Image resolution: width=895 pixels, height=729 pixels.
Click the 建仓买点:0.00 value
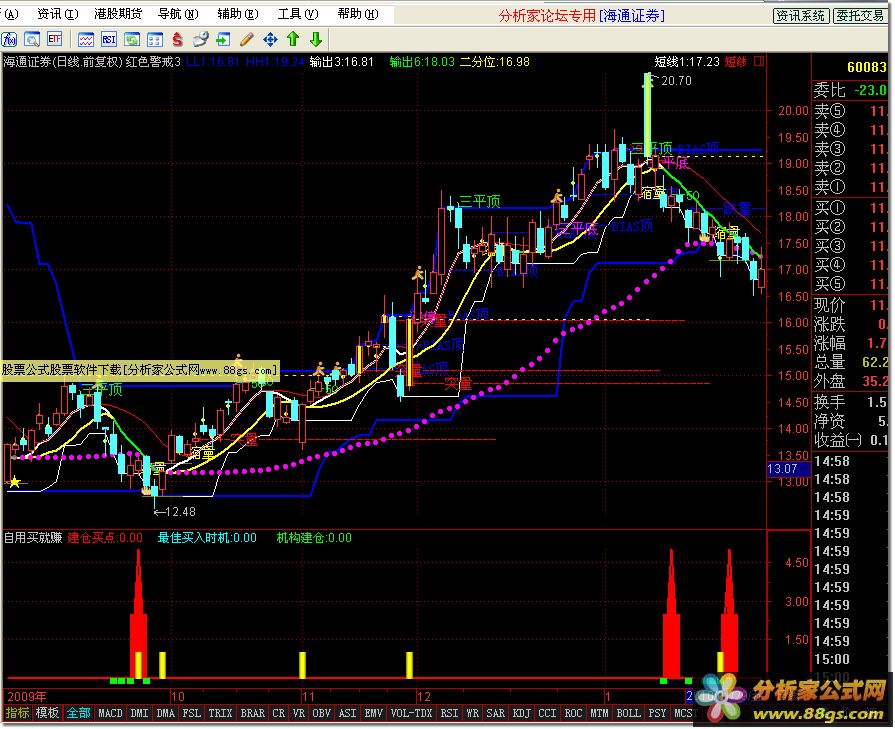coord(105,537)
